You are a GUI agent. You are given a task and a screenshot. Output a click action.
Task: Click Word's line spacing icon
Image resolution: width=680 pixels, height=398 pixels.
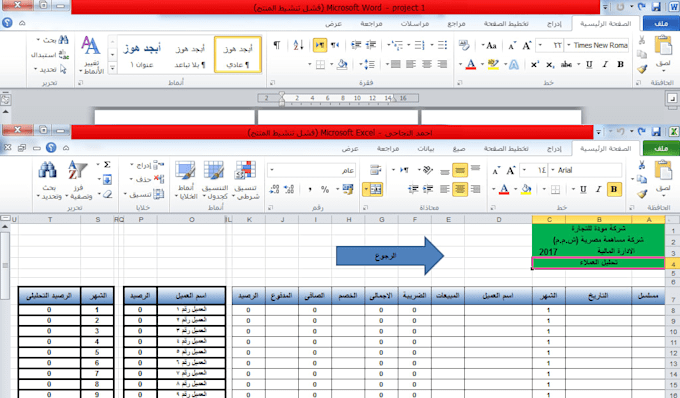369,65
